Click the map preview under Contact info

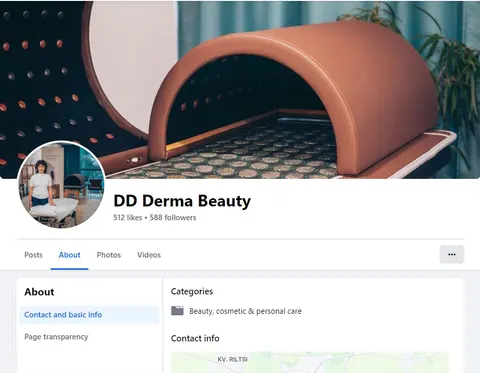310,362
